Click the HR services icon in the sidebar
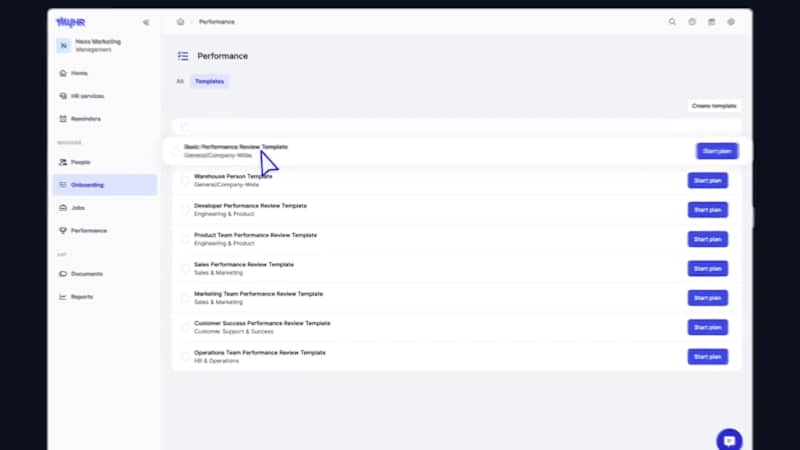Viewport: 800px width, 450px height. (63, 96)
